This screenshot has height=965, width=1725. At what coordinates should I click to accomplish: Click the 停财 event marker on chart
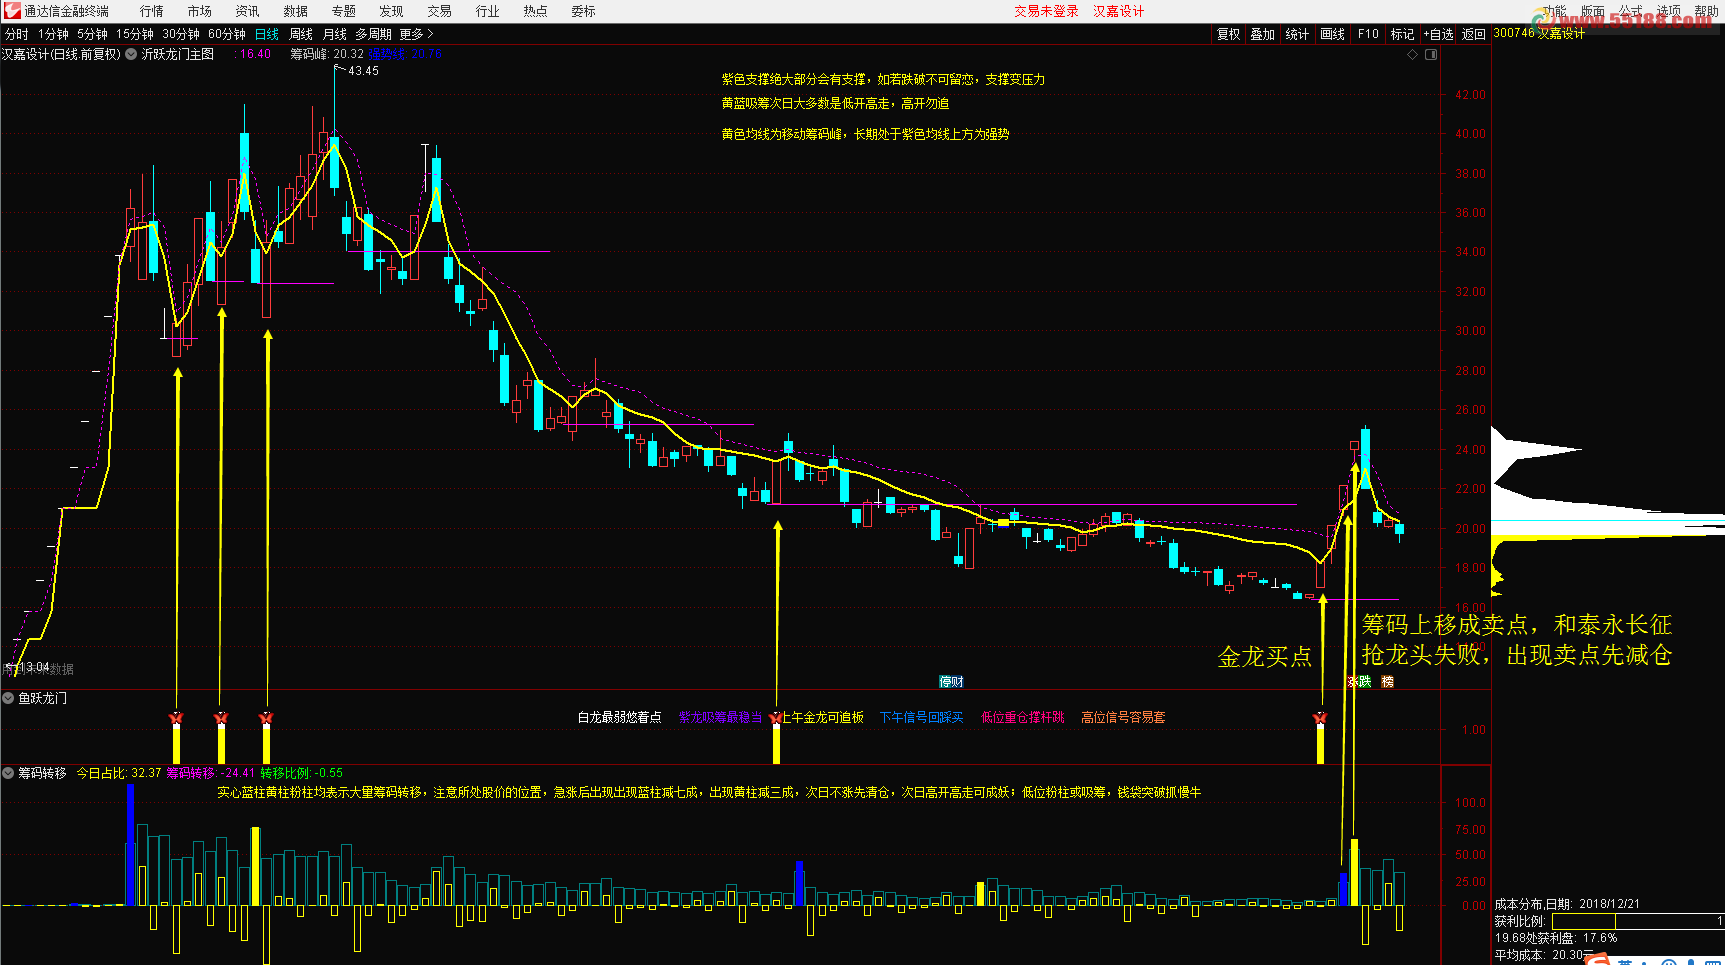click(951, 682)
